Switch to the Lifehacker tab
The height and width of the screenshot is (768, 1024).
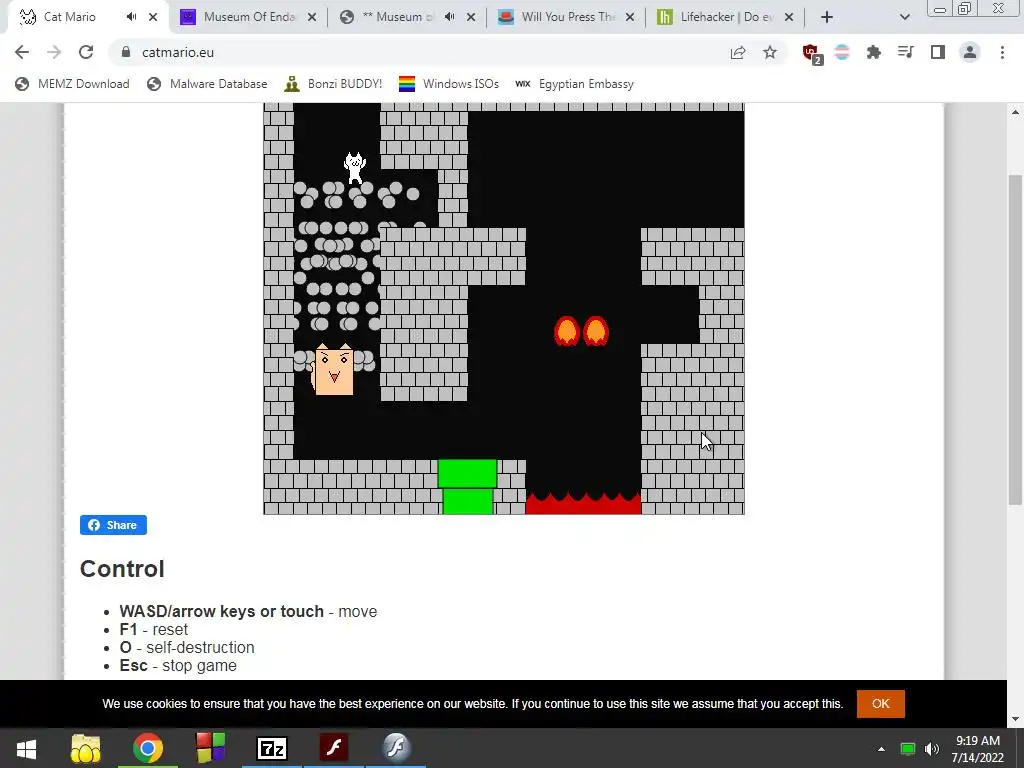pyautogui.click(x=725, y=17)
